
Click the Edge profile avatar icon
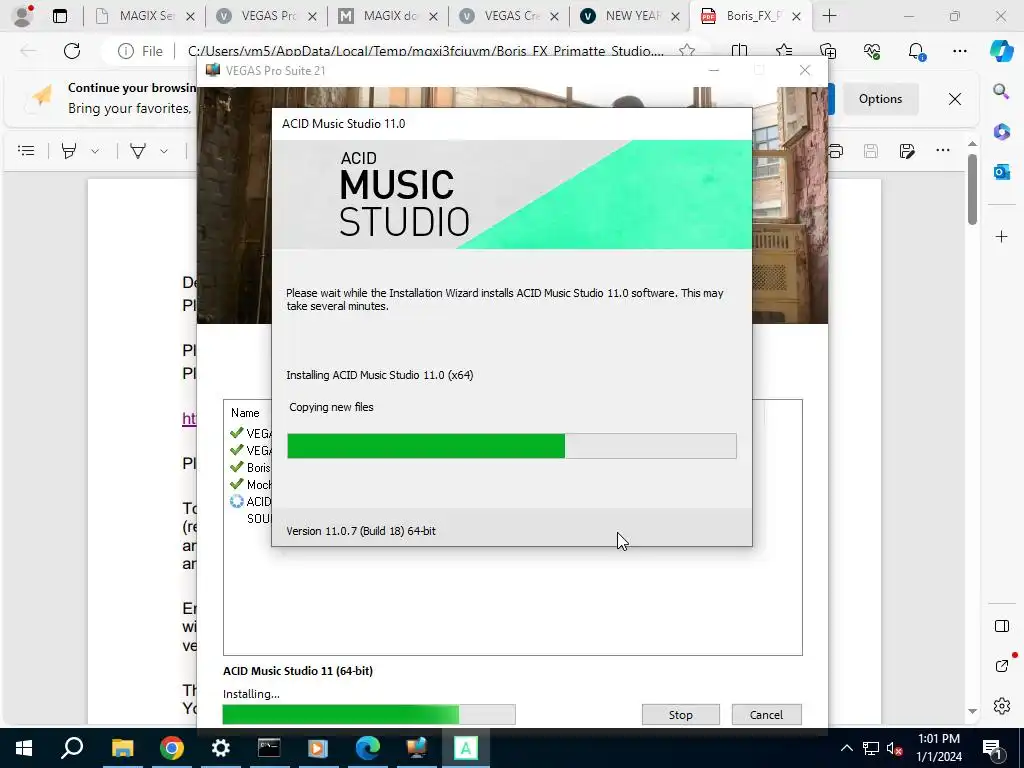pyautogui.click(x=23, y=16)
